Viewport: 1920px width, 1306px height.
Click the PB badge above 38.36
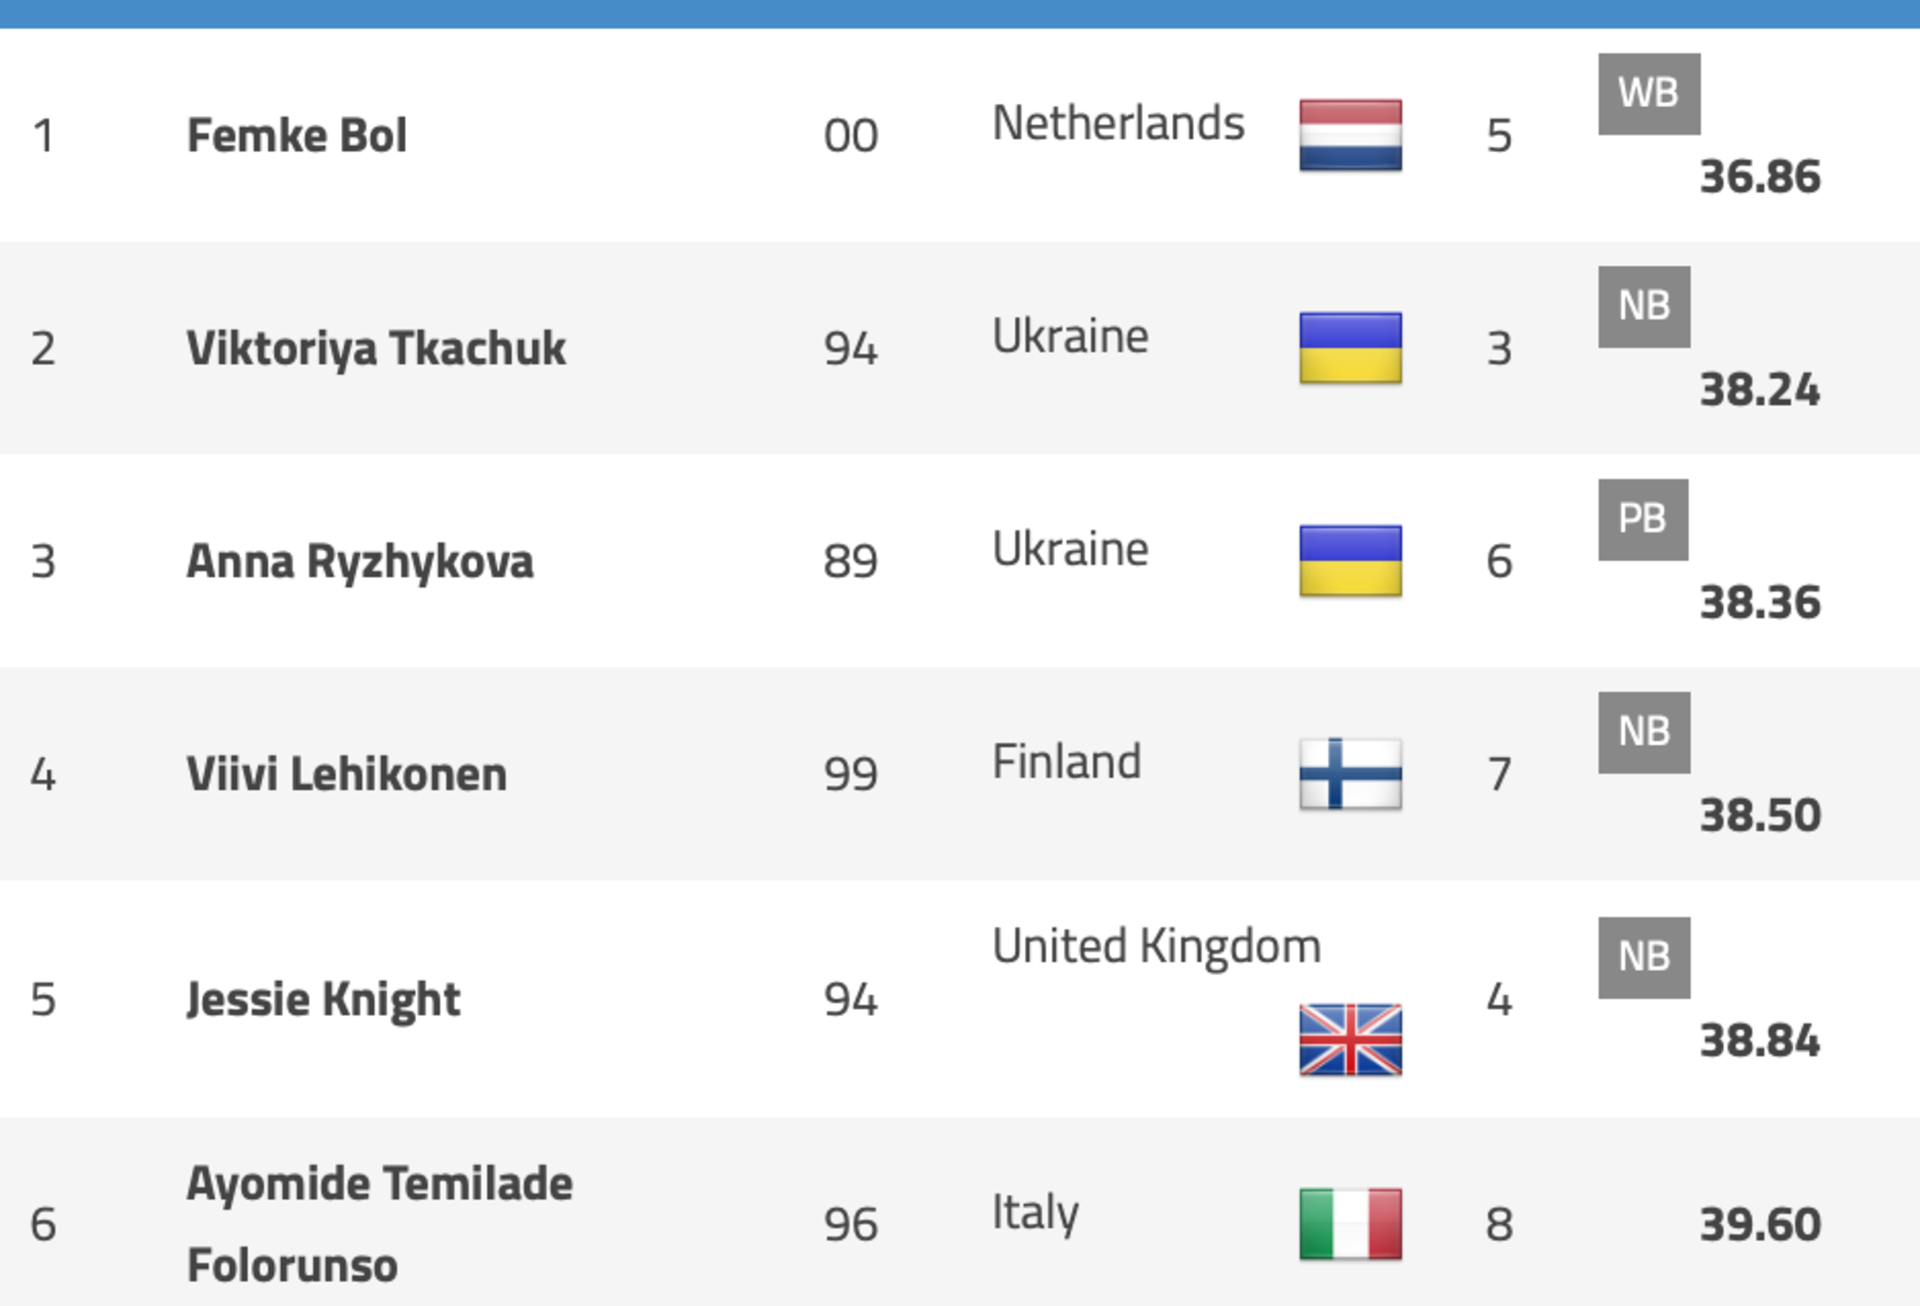[1643, 520]
